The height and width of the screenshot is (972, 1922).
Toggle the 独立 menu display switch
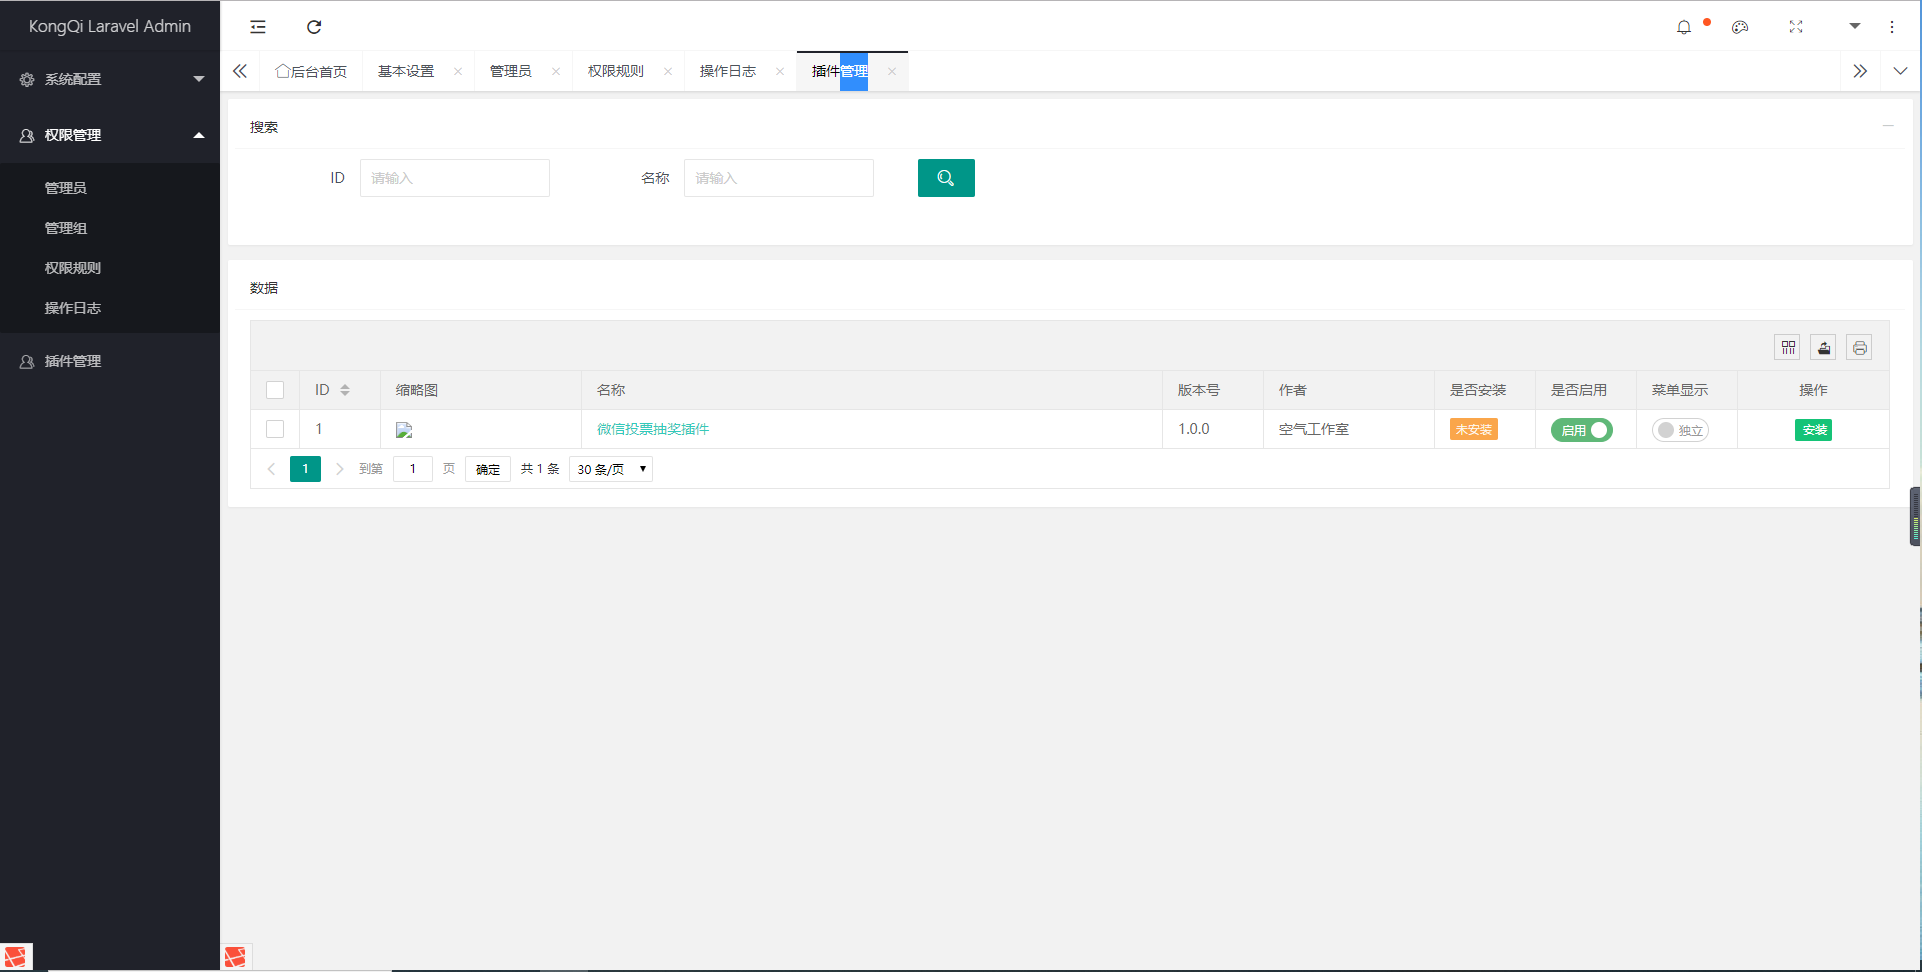[x=1680, y=430]
